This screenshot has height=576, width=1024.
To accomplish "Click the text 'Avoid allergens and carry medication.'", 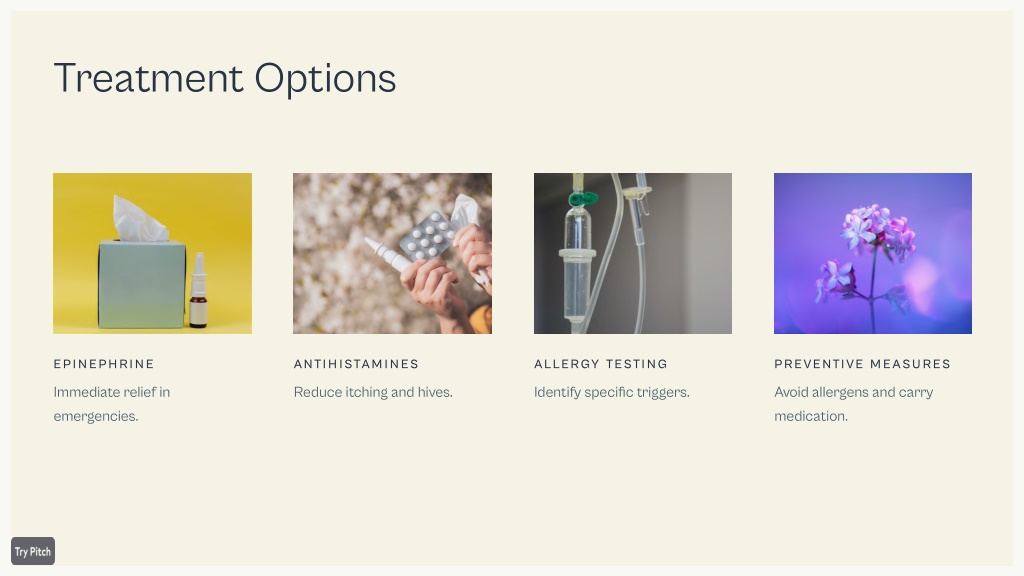I will pos(854,404).
